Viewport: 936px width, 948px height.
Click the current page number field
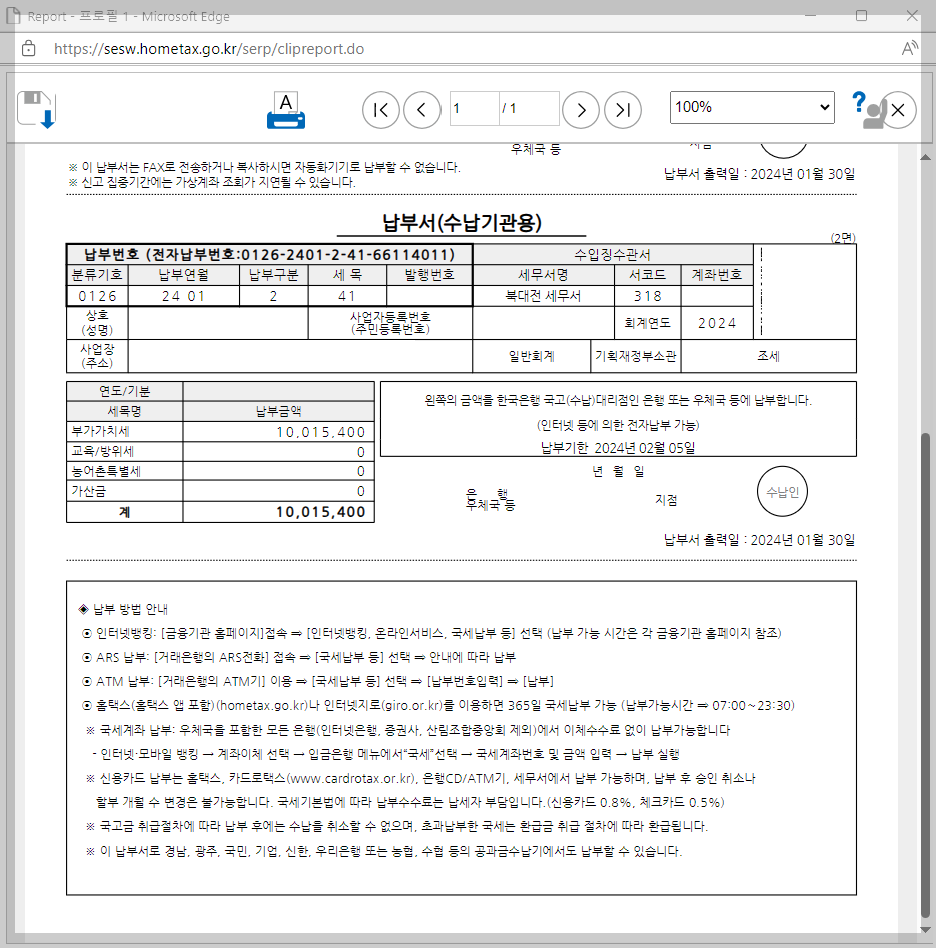pos(475,109)
